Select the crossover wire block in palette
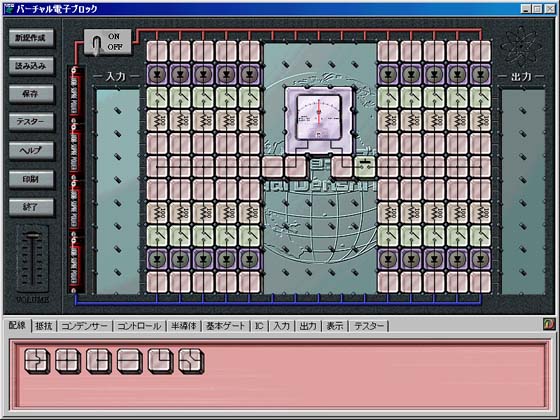Image resolution: width=560 pixels, height=420 pixels. point(36,361)
